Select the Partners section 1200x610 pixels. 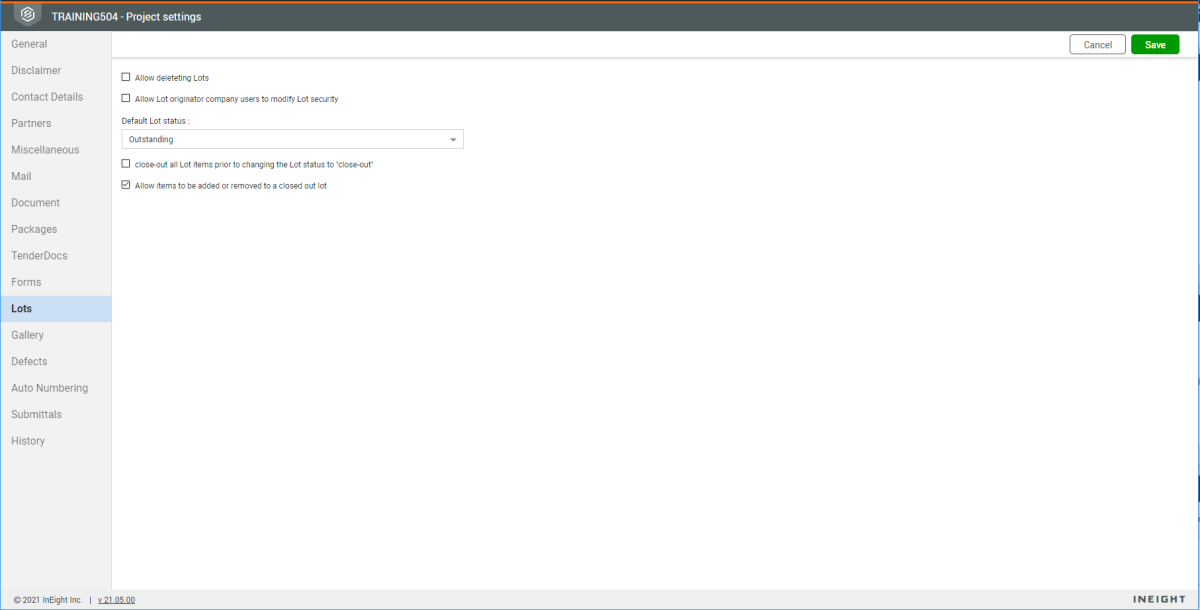tap(56, 124)
